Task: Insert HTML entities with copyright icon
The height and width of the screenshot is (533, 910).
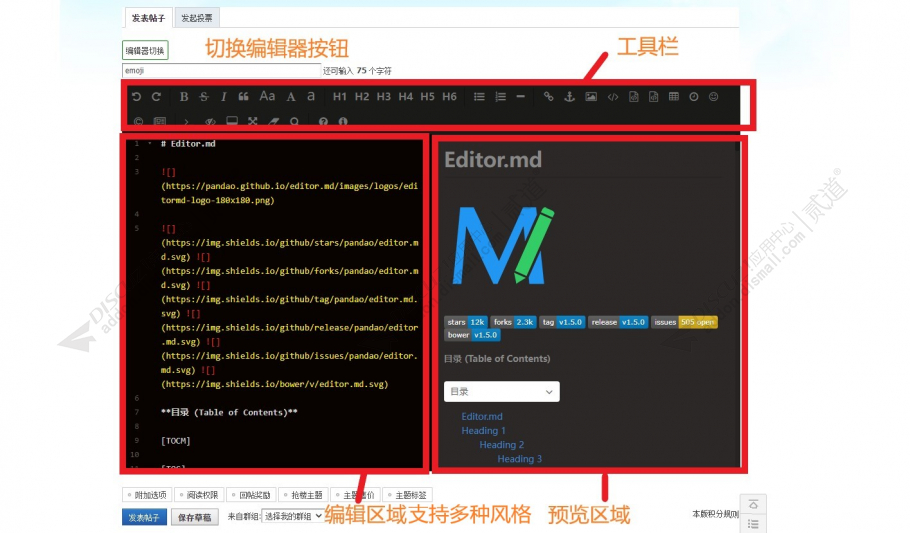Action: point(138,121)
